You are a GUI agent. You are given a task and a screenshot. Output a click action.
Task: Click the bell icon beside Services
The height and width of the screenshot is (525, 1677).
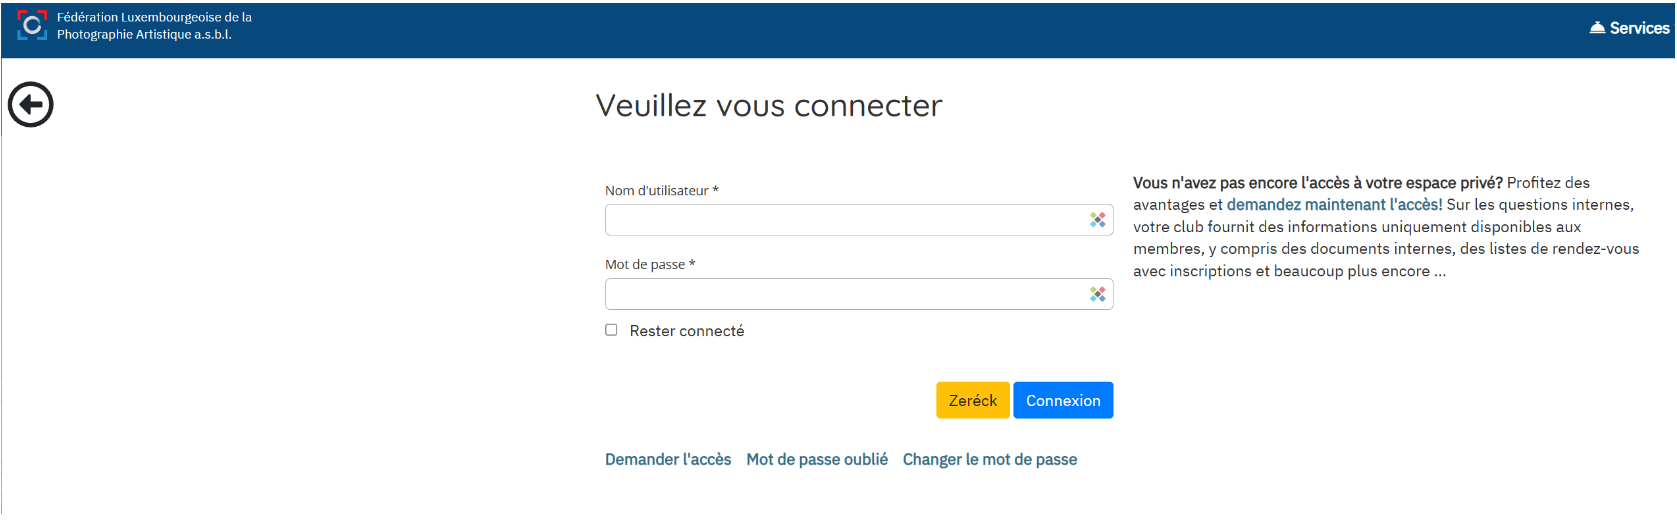pos(1597,28)
